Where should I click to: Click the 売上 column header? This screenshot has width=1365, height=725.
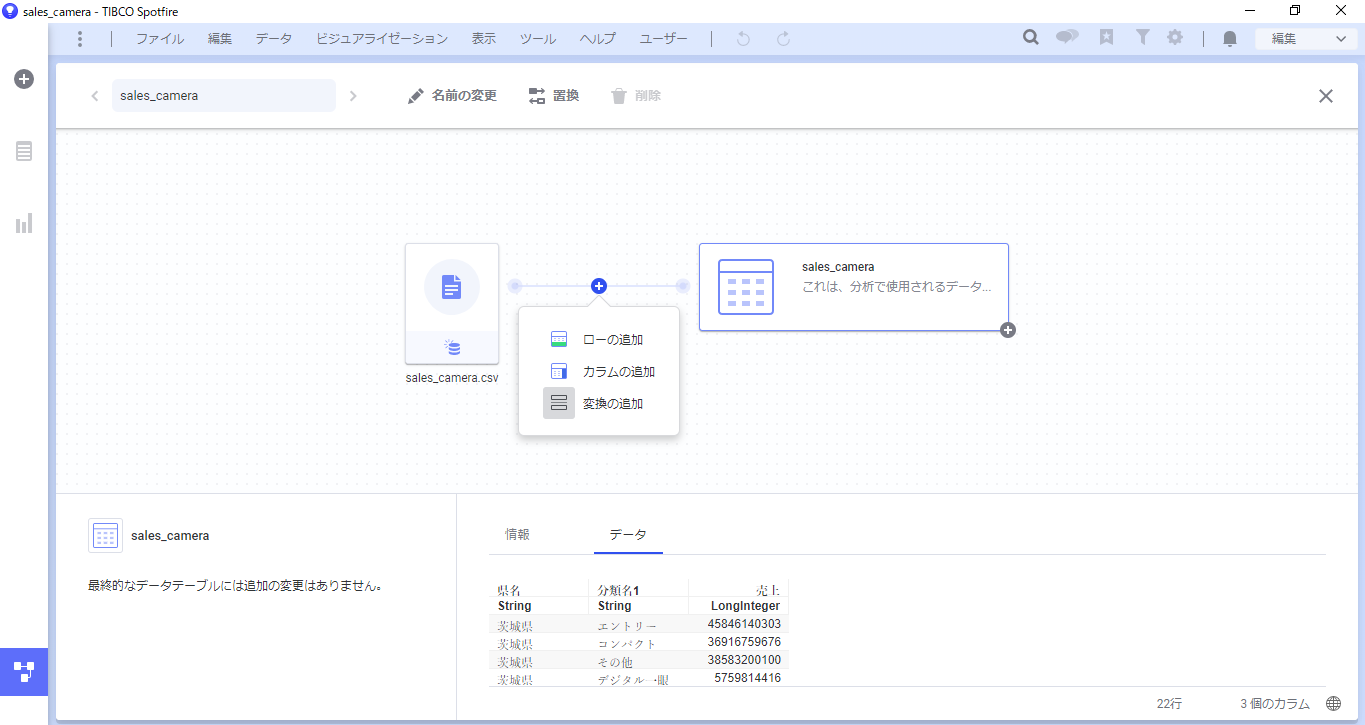coord(769,590)
